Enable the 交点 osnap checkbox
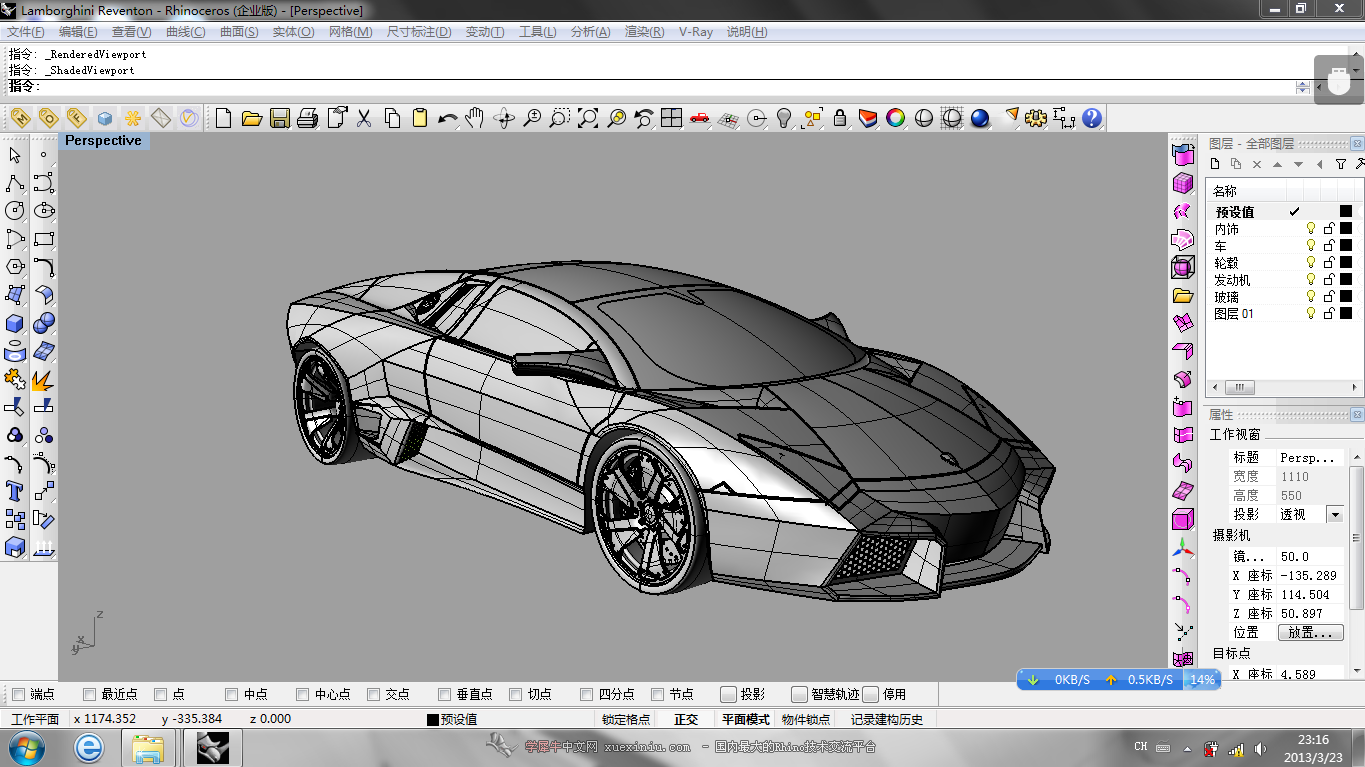Screen dimensions: 1365x767 373,694
